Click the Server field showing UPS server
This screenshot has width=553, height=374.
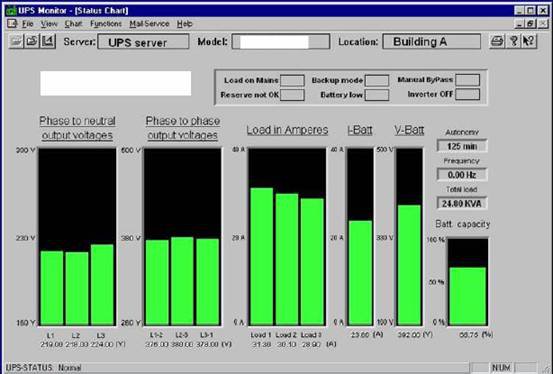coord(143,42)
